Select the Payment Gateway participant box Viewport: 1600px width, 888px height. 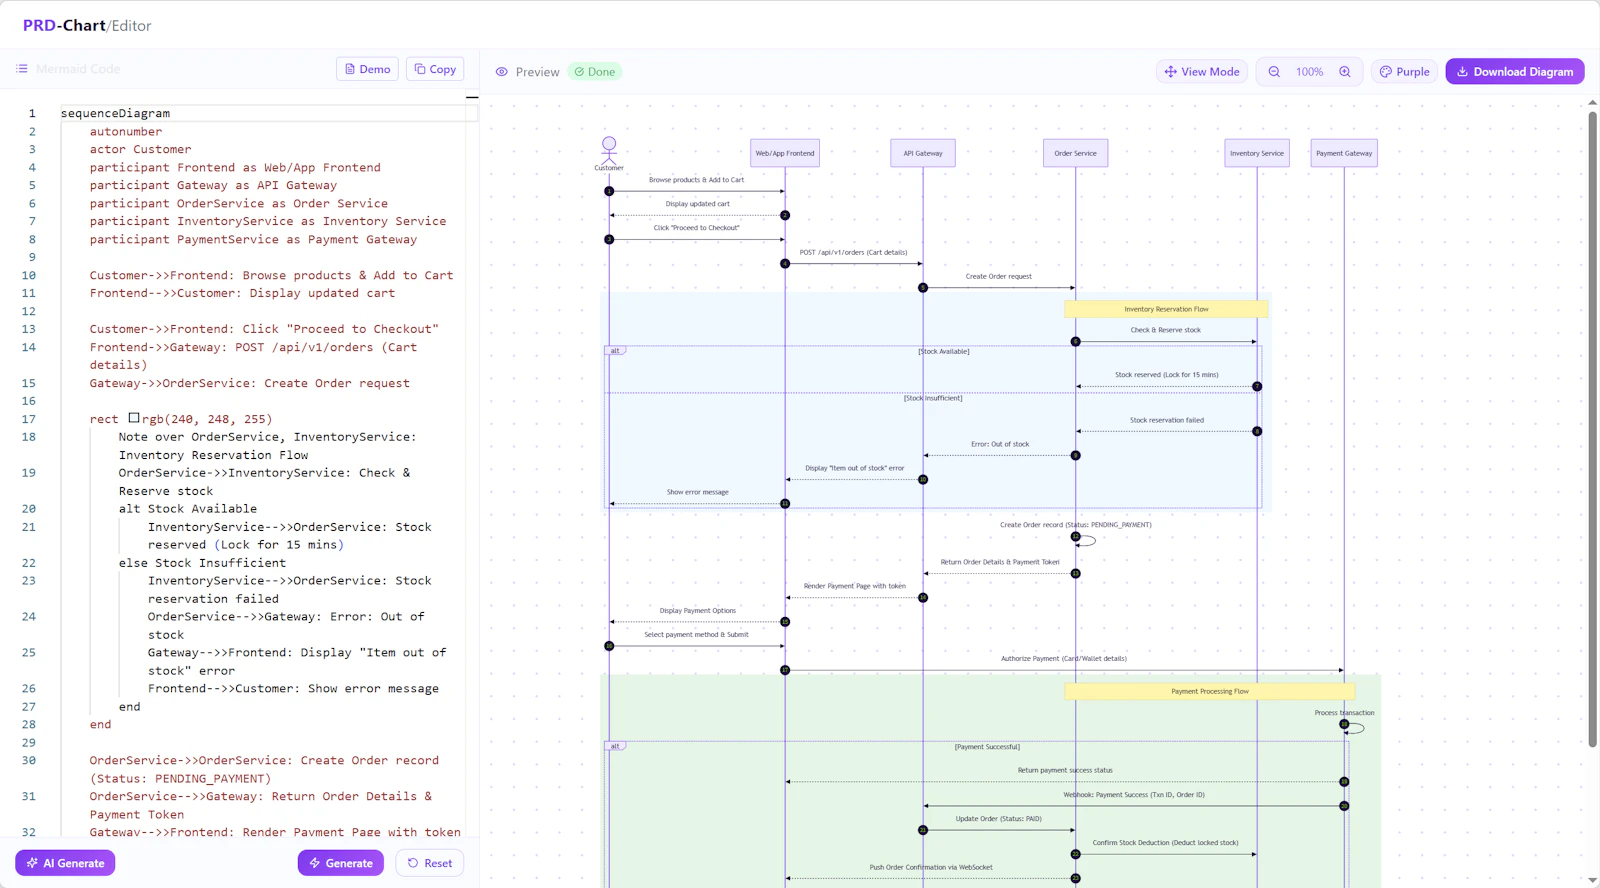1344,153
